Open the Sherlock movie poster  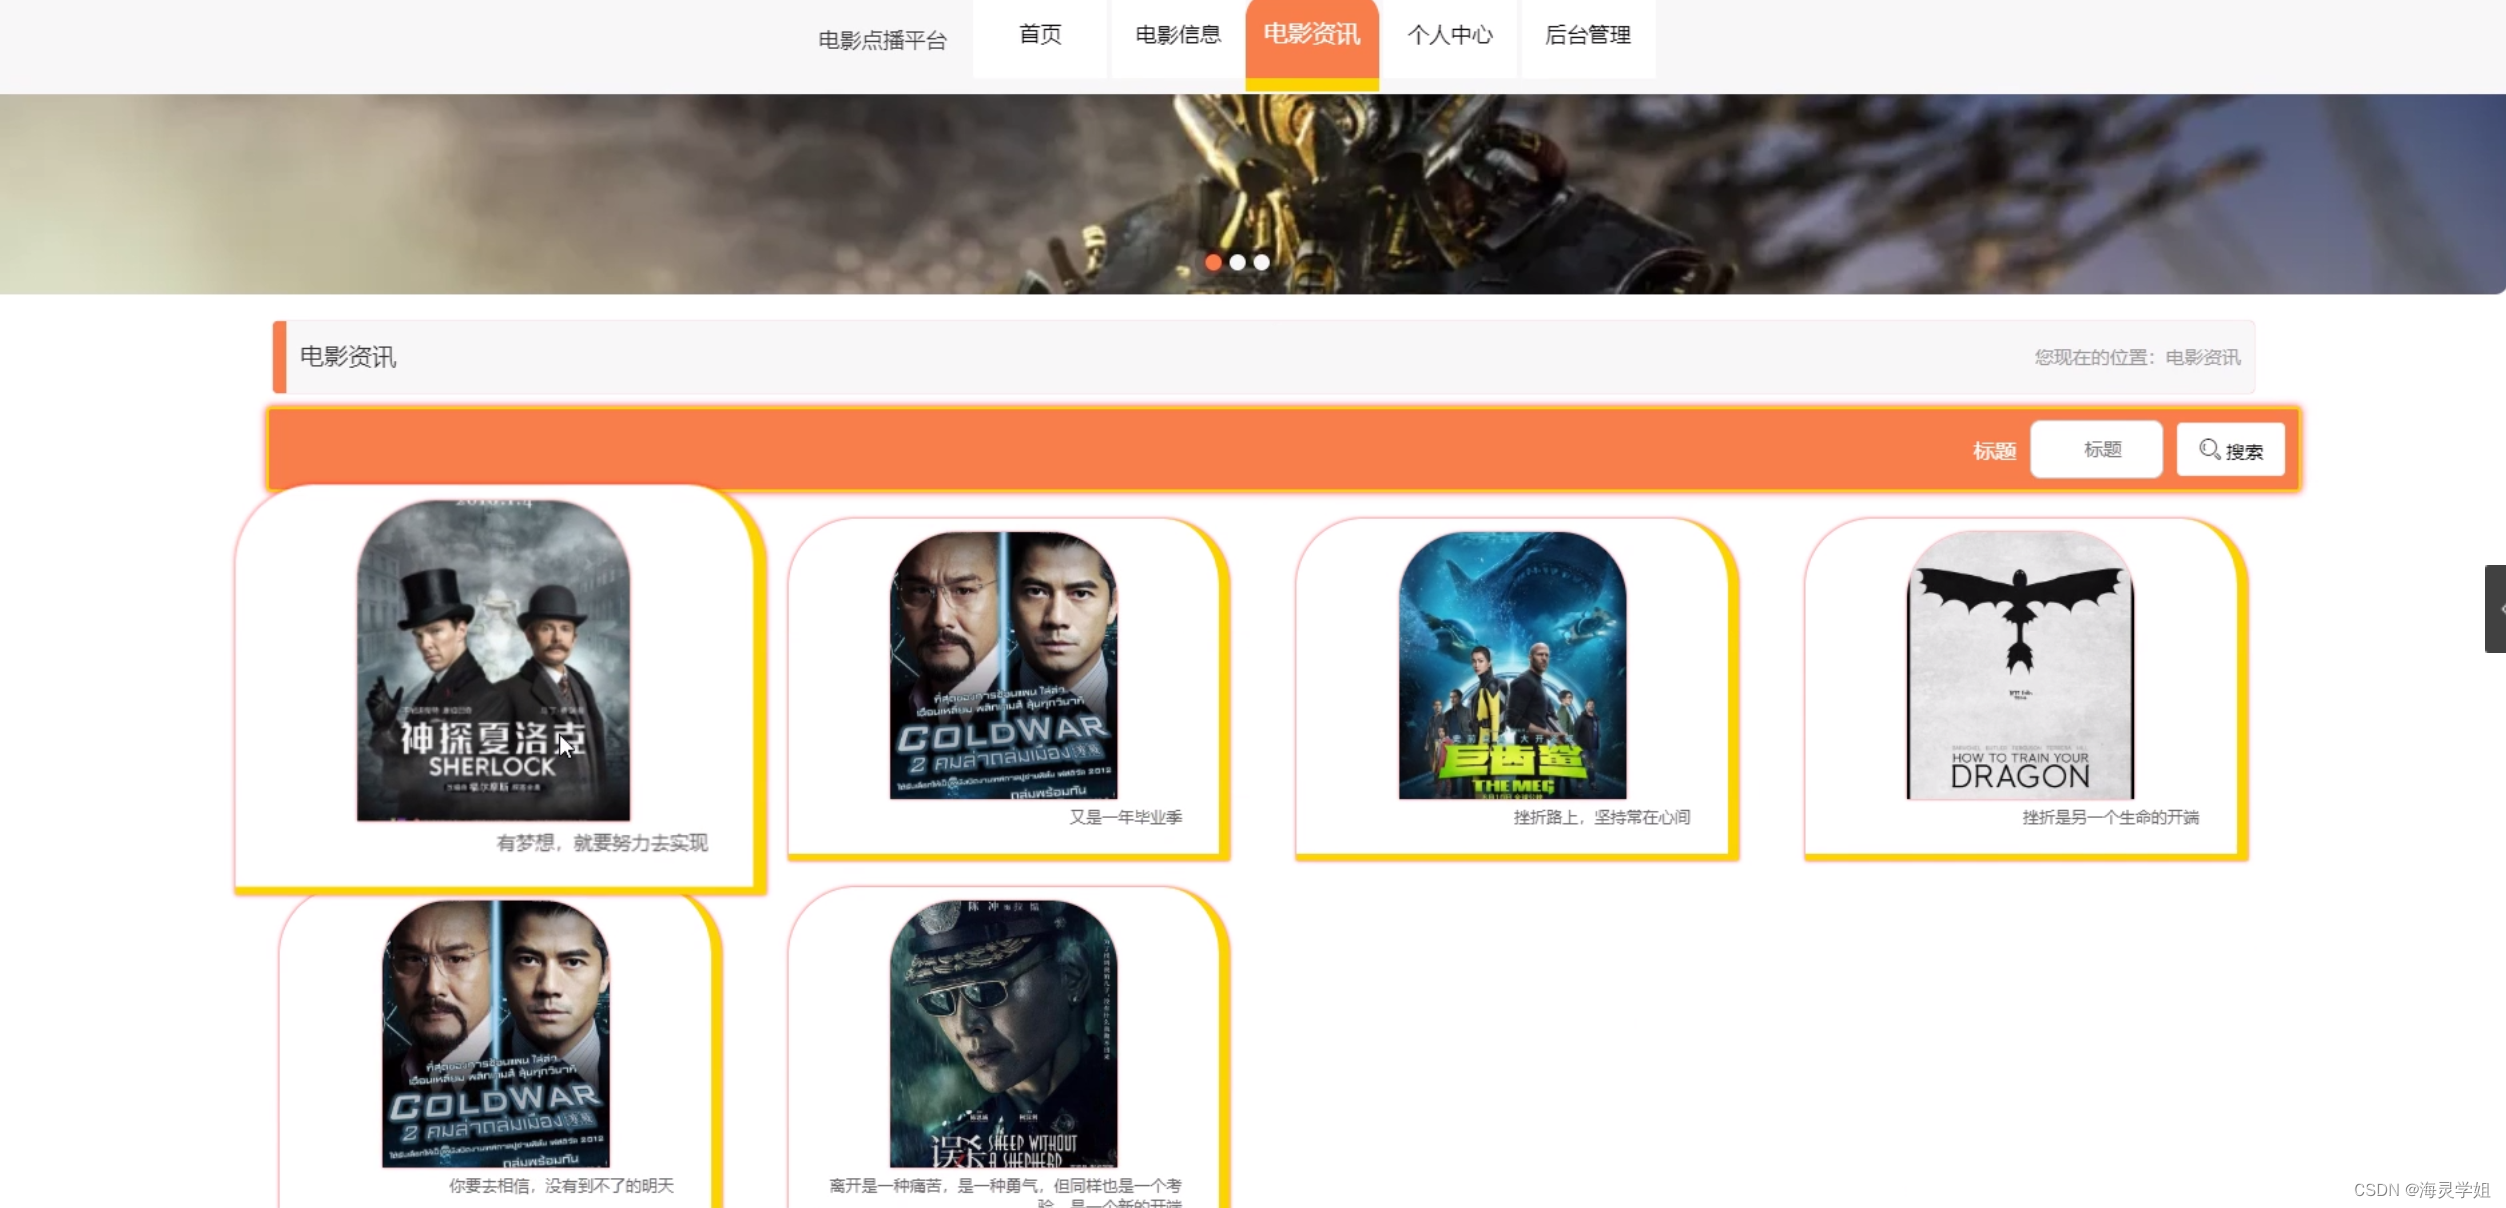click(493, 660)
